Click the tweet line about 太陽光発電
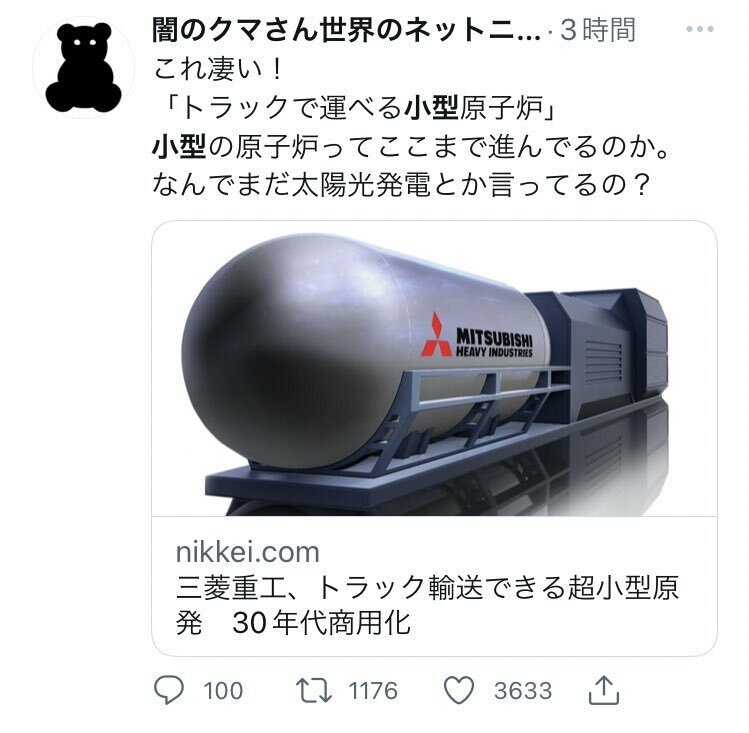The width and height of the screenshot is (749, 733). (402, 184)
